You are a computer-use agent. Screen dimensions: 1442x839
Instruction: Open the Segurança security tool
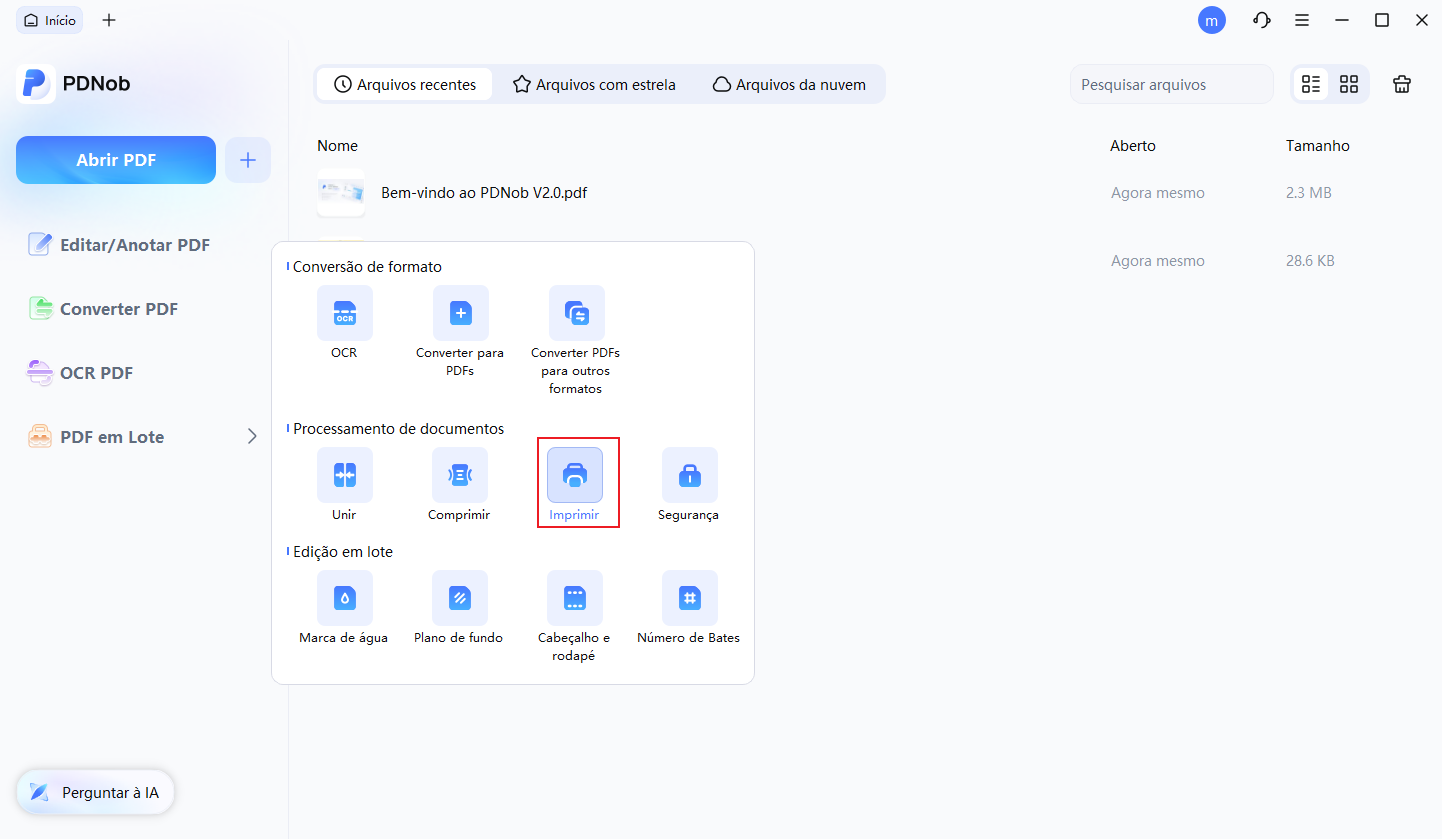(x=689, y=475)
